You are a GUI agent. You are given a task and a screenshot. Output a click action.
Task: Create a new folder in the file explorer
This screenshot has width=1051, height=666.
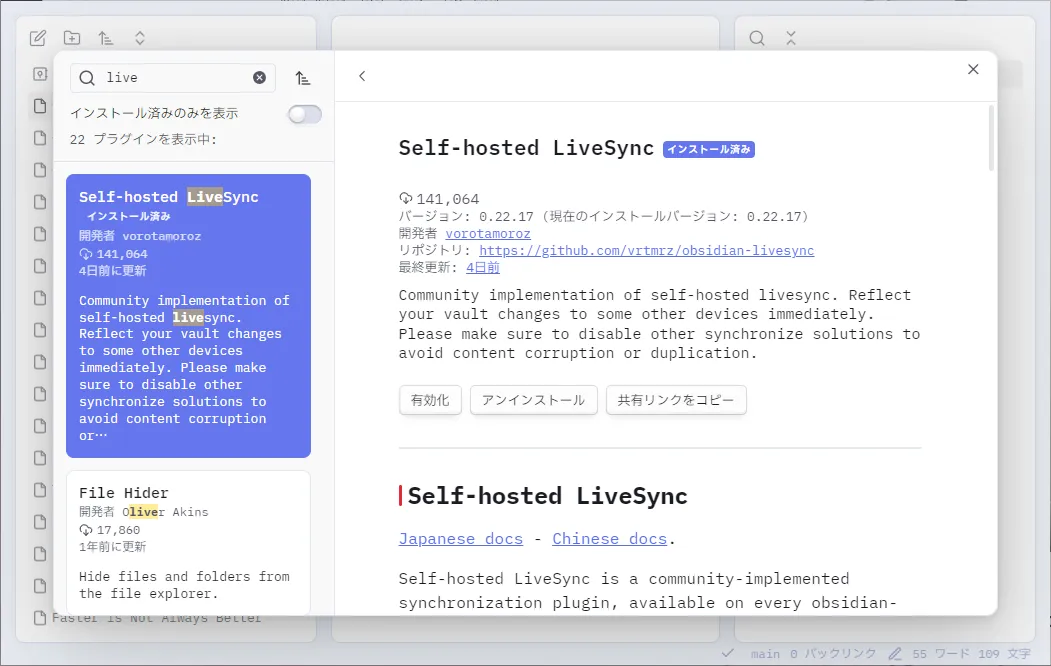(71, 37)
